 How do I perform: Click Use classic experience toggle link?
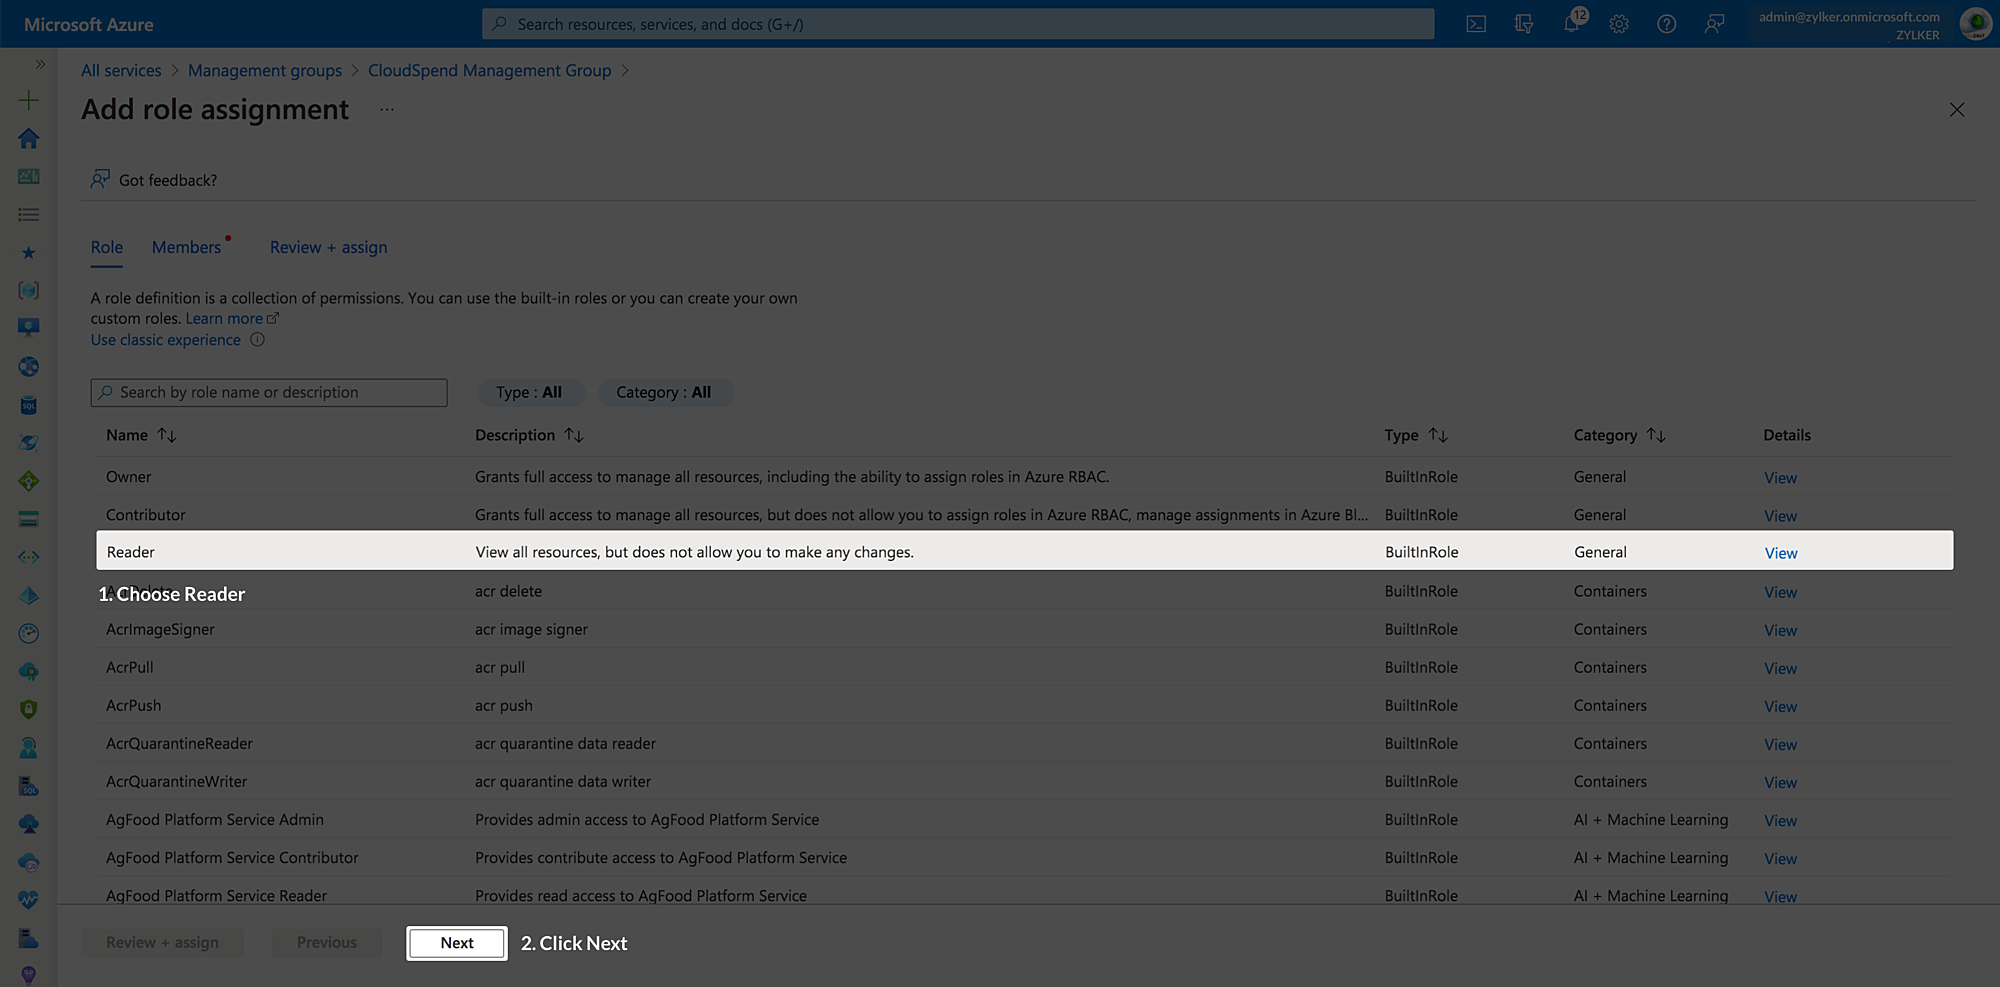[x=165, y=339]
